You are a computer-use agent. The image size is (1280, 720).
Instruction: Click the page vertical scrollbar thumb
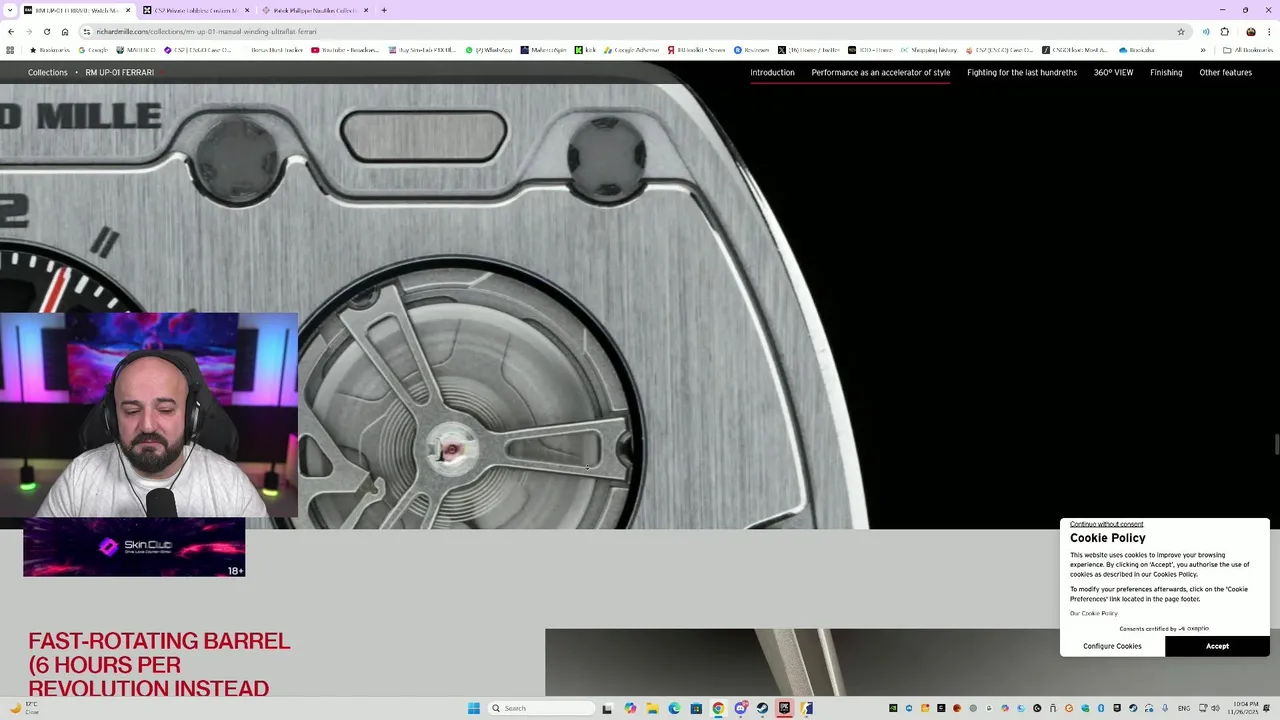coord(1276,444)
